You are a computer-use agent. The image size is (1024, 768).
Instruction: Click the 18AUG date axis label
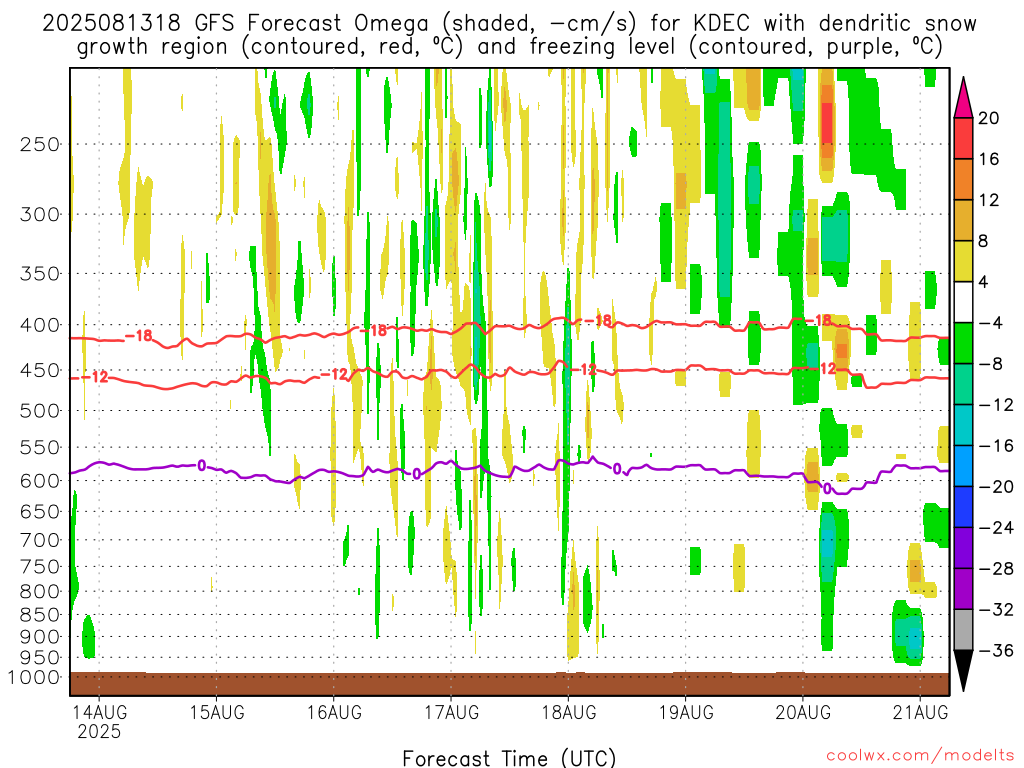click(x=569, y=712)
